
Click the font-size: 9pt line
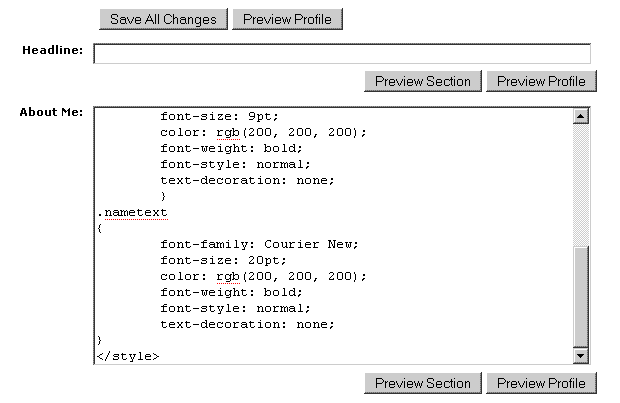click(x=220, y=116)
